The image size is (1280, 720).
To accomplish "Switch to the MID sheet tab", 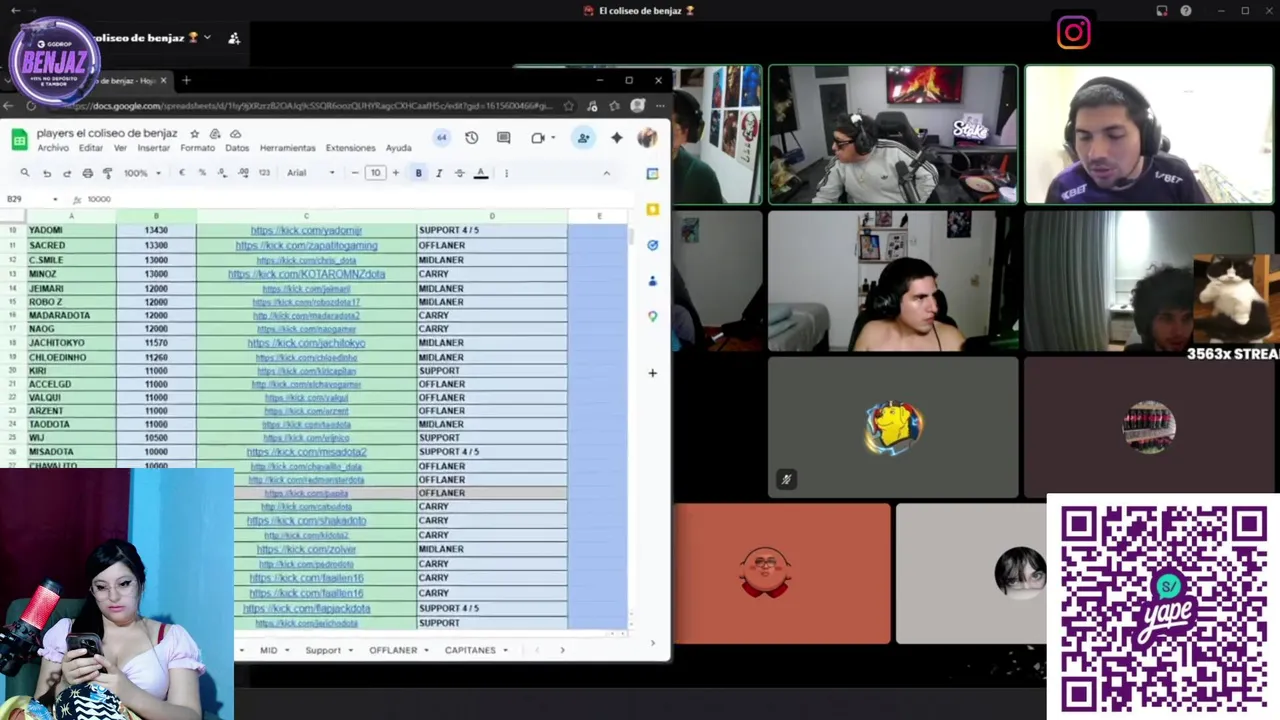I will tap(268, 650).
